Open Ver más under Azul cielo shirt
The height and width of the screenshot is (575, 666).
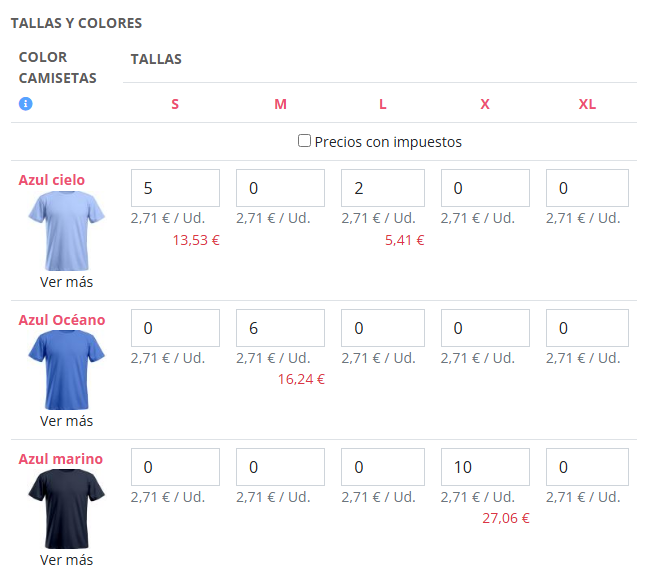tap(66, 282)
